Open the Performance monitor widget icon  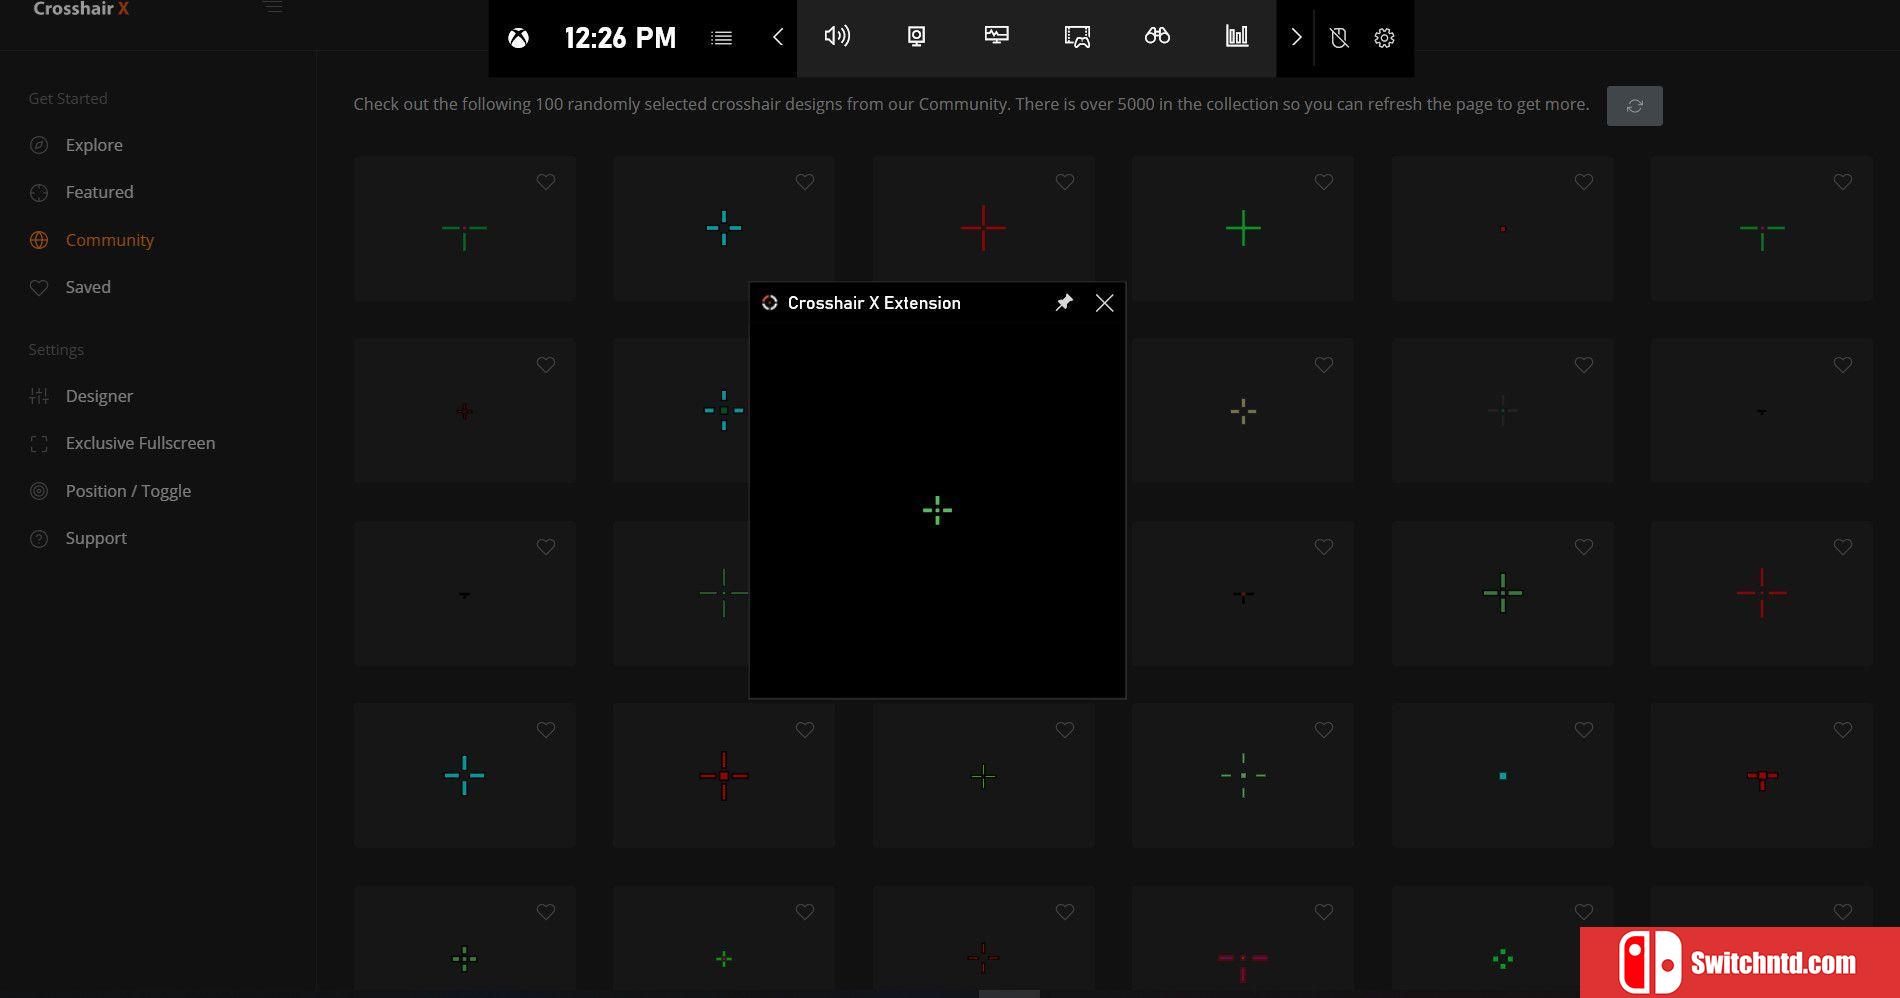coord(997,37)
